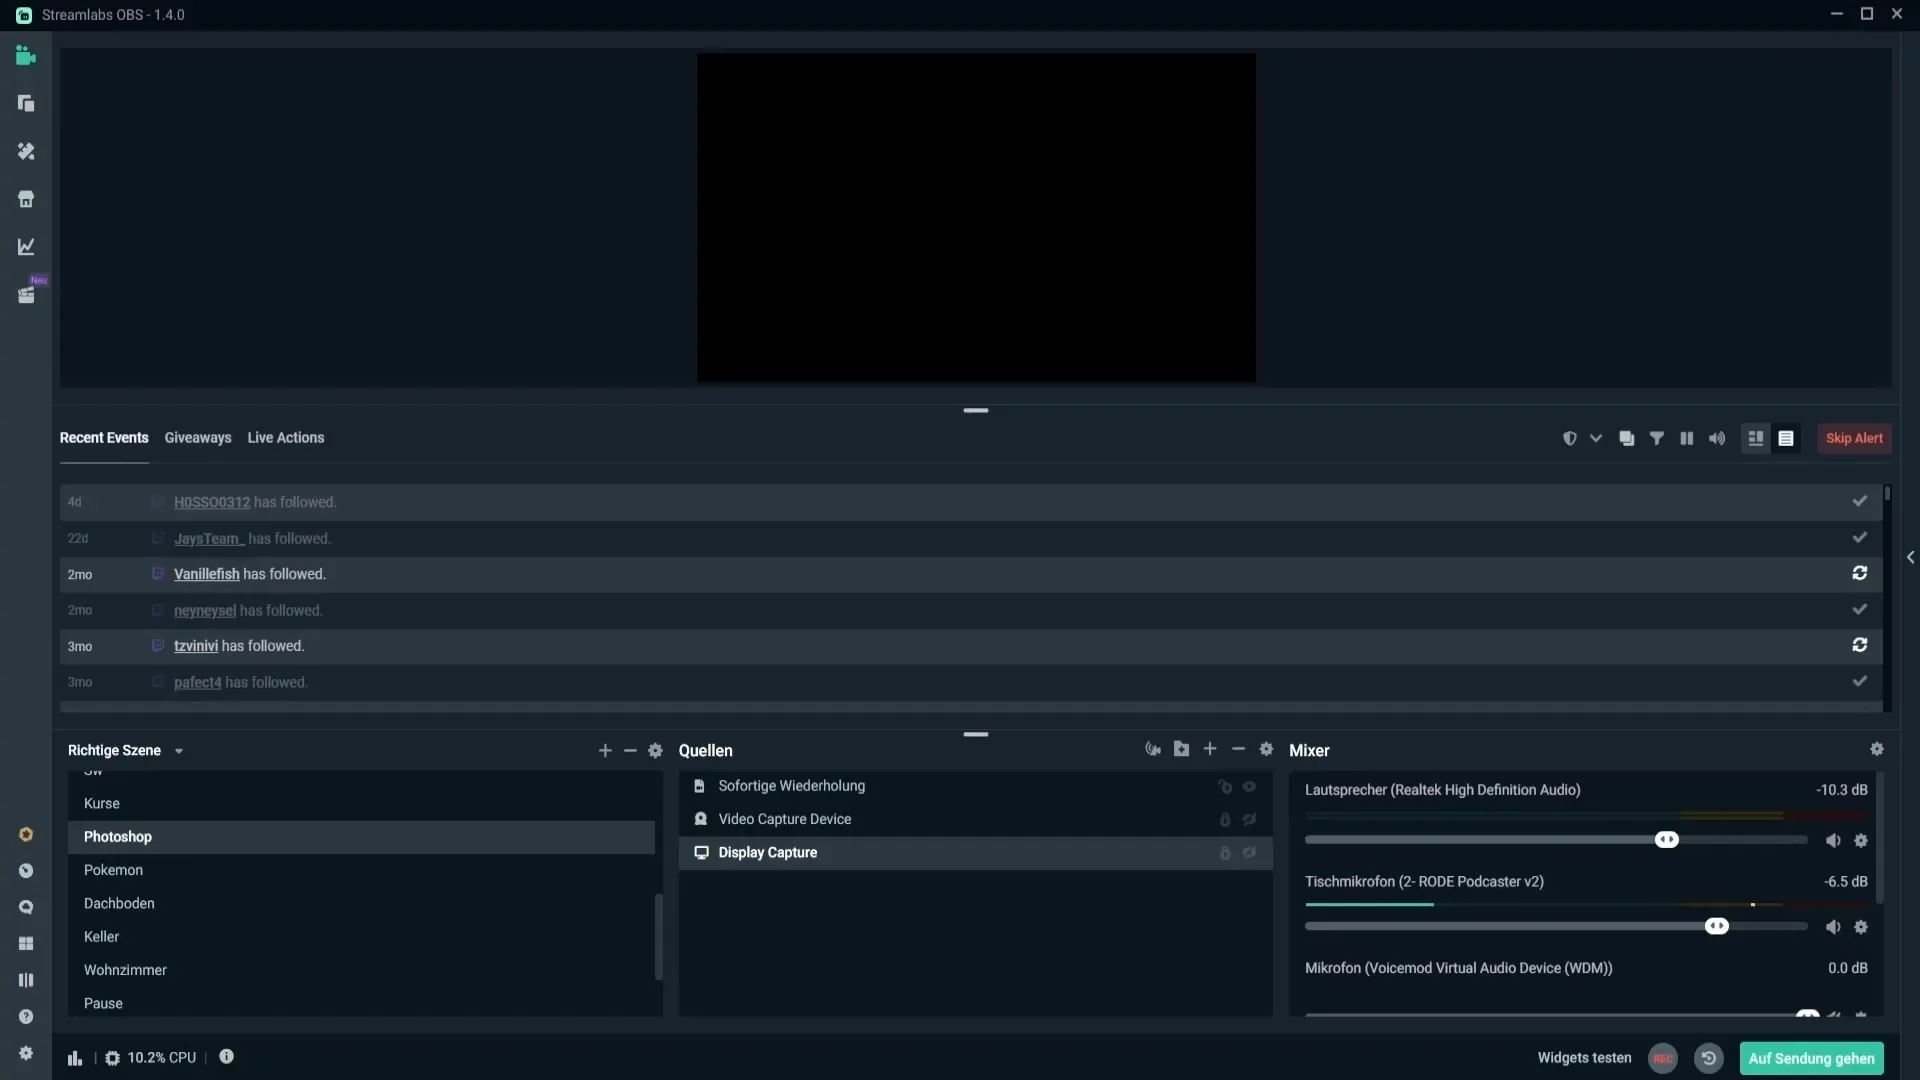Open the Highlighter clapperboard icon marked New
1920x1080 pixels.
26,295
